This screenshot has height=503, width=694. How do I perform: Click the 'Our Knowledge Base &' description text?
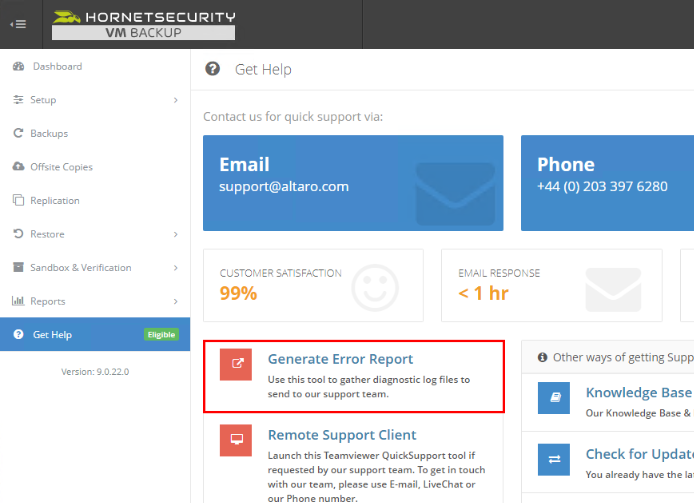pyautogui.click(x=638, y=413)
